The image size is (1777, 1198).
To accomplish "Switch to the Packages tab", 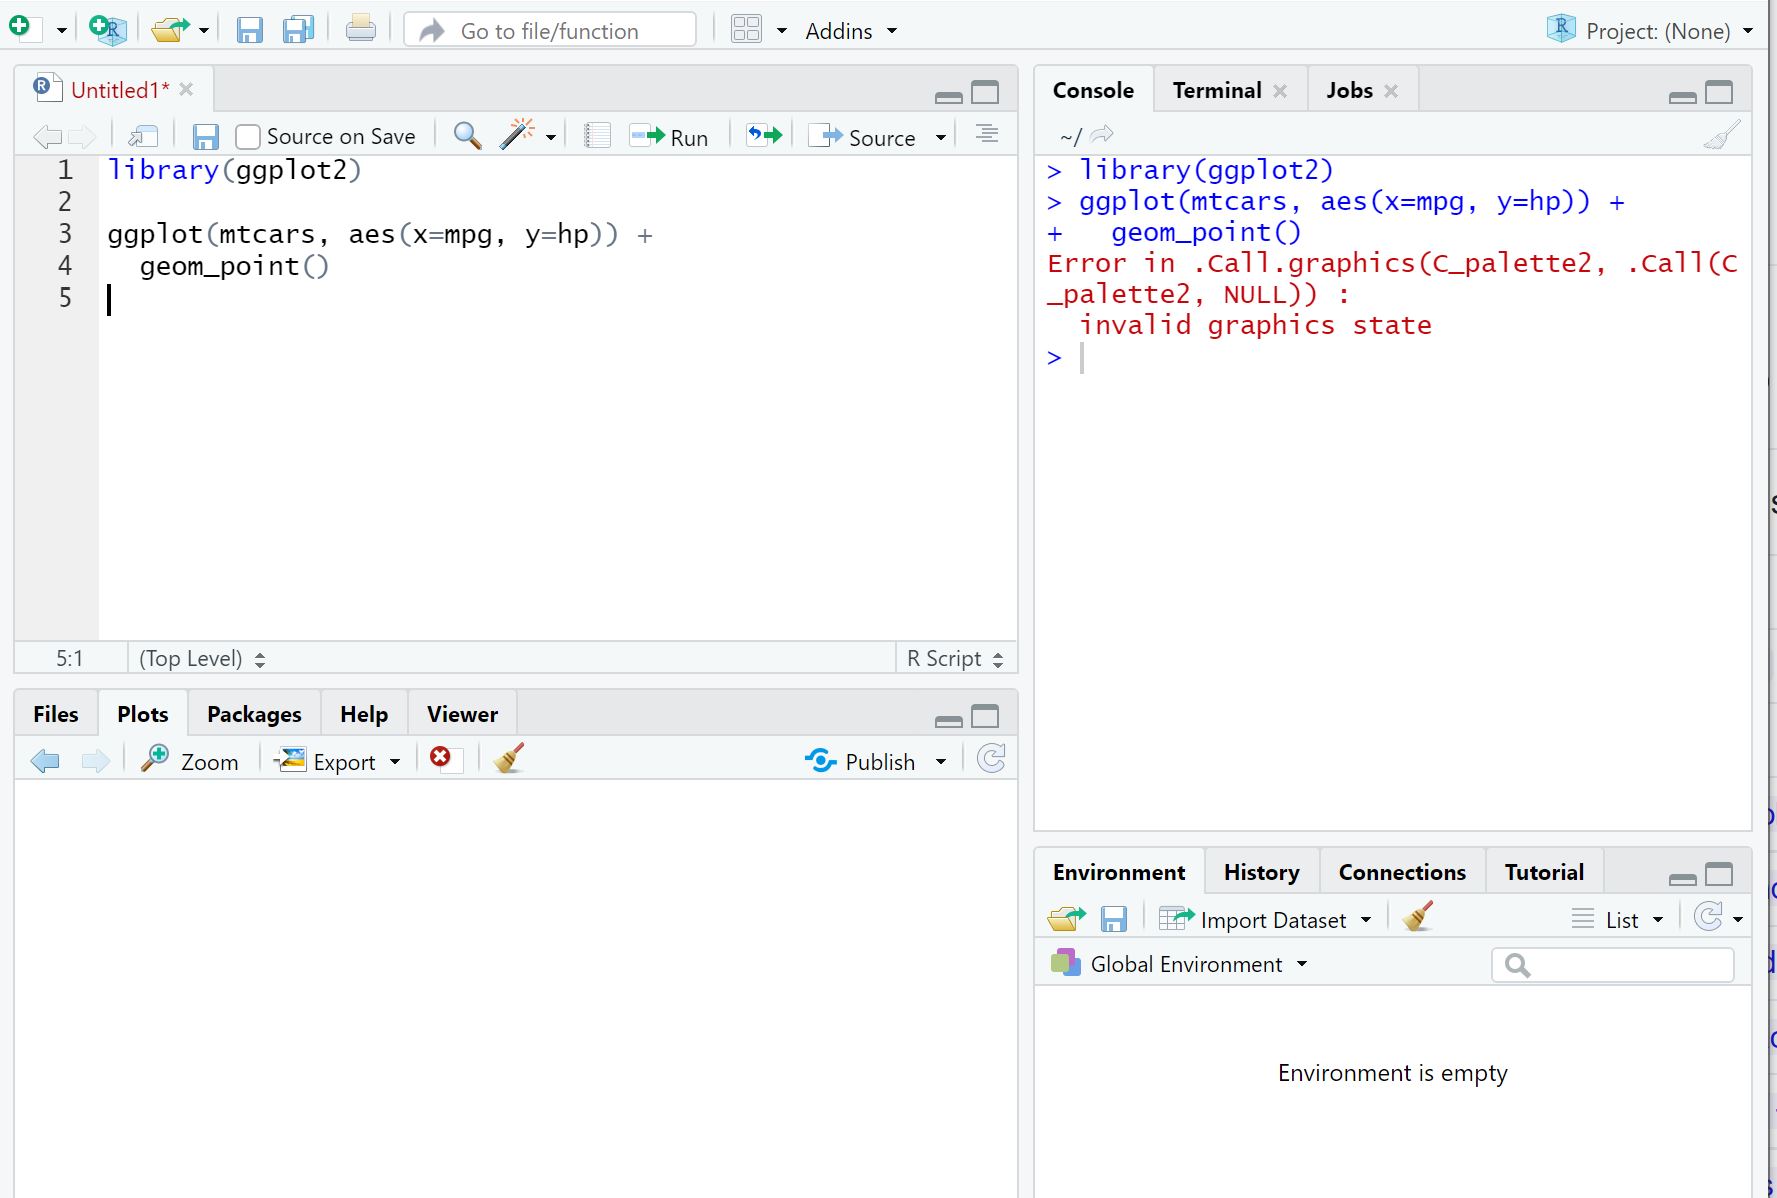I will tap(254, 714).
